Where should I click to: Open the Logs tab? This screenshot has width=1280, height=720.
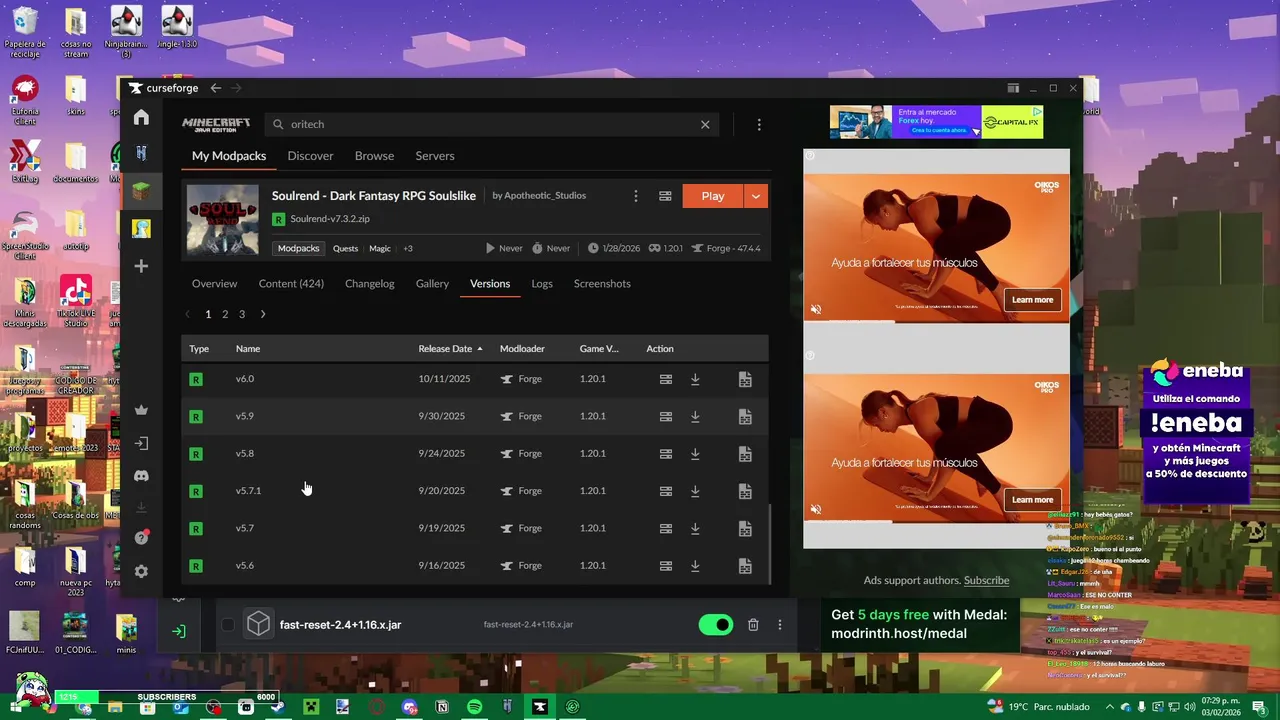[x=542, y=284]
